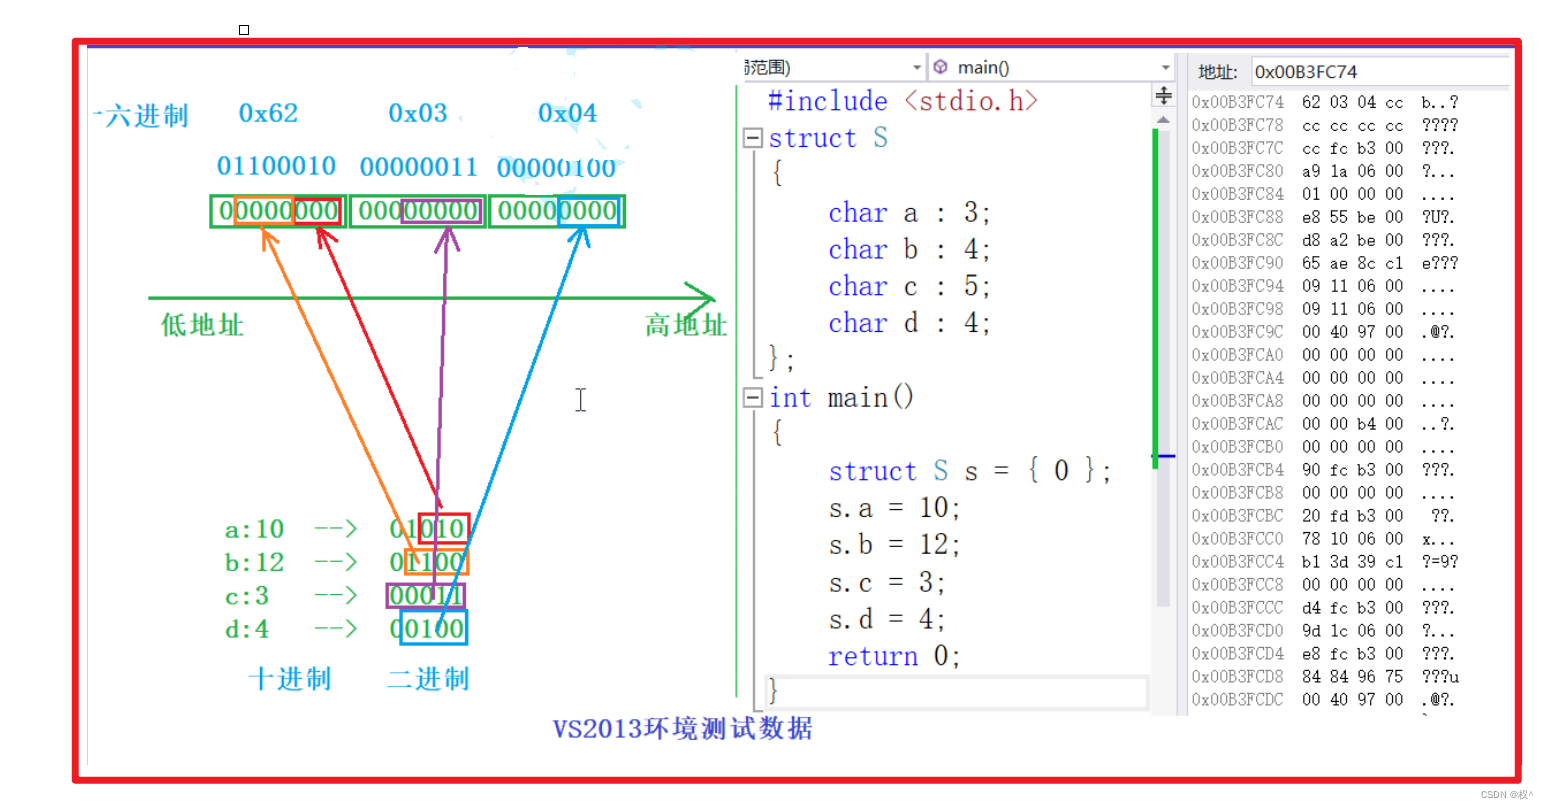Select memory row 0x00B3FCB4
This screenshot has height=809, width=1548.
(1325, 470)
